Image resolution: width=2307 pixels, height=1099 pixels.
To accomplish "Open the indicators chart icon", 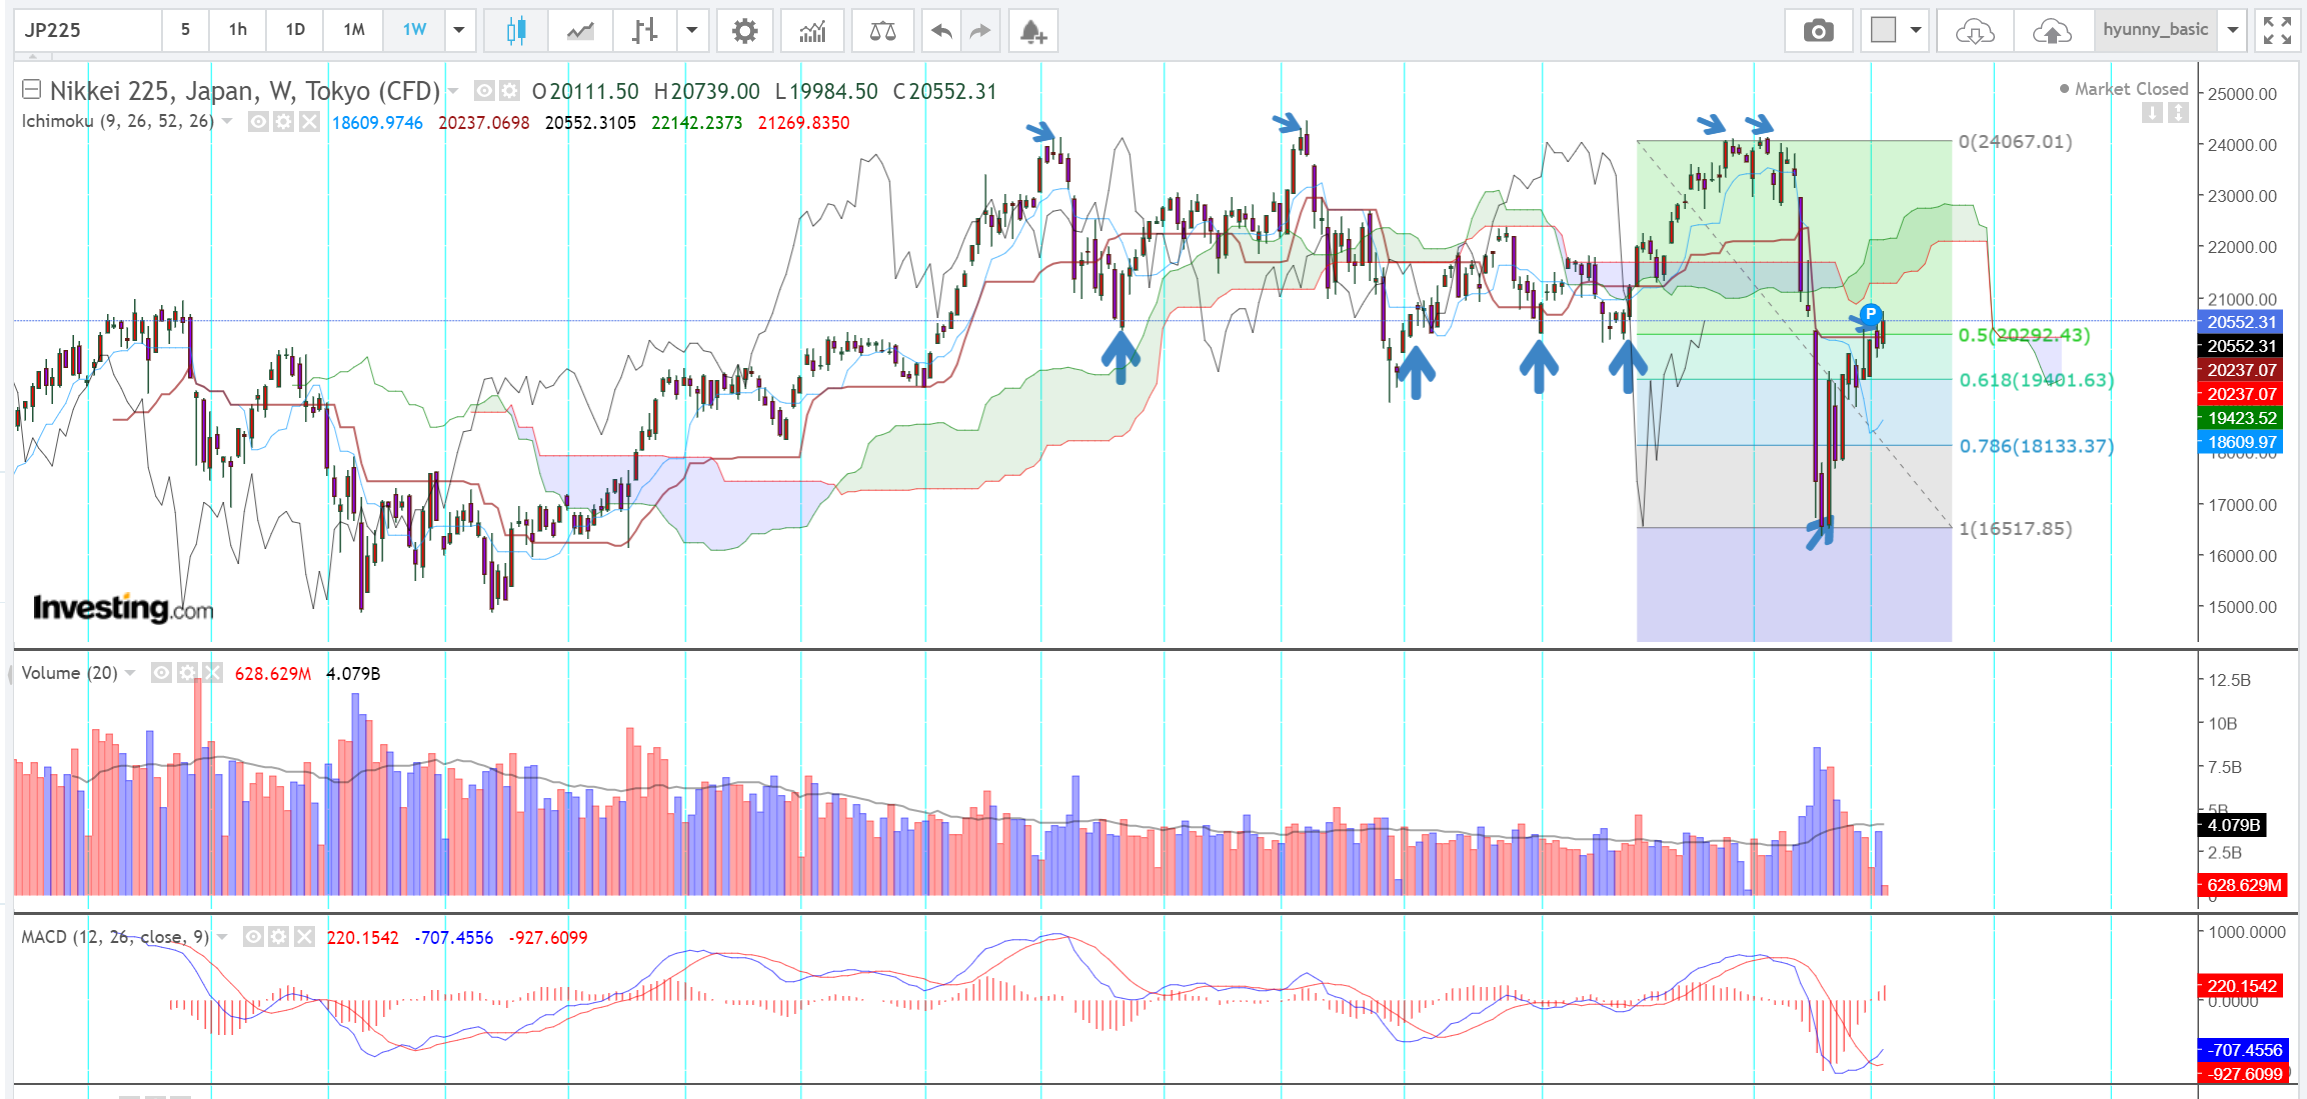I will pos(812,31).
